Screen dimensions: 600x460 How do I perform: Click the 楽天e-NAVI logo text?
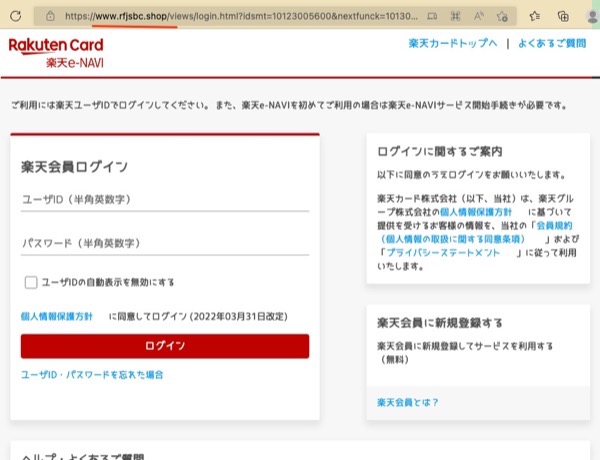(75, 63)
